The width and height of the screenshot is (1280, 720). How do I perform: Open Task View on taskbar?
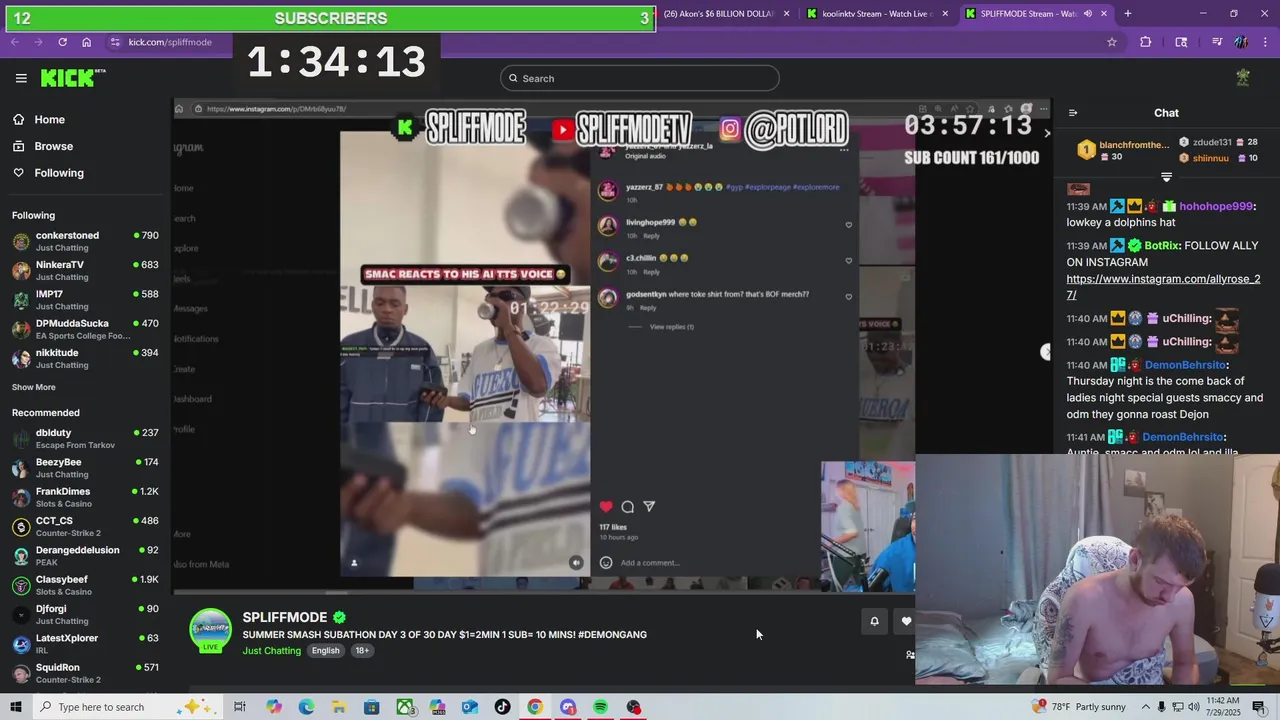pos(240,707)
